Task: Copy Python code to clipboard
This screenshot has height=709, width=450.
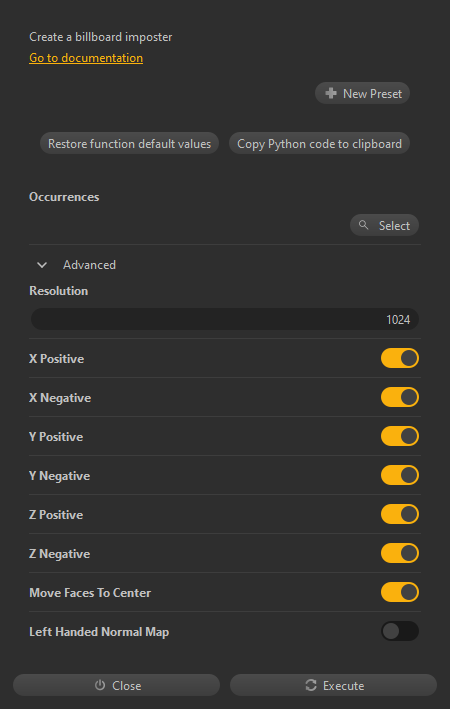Action: [x=319, y=143]
